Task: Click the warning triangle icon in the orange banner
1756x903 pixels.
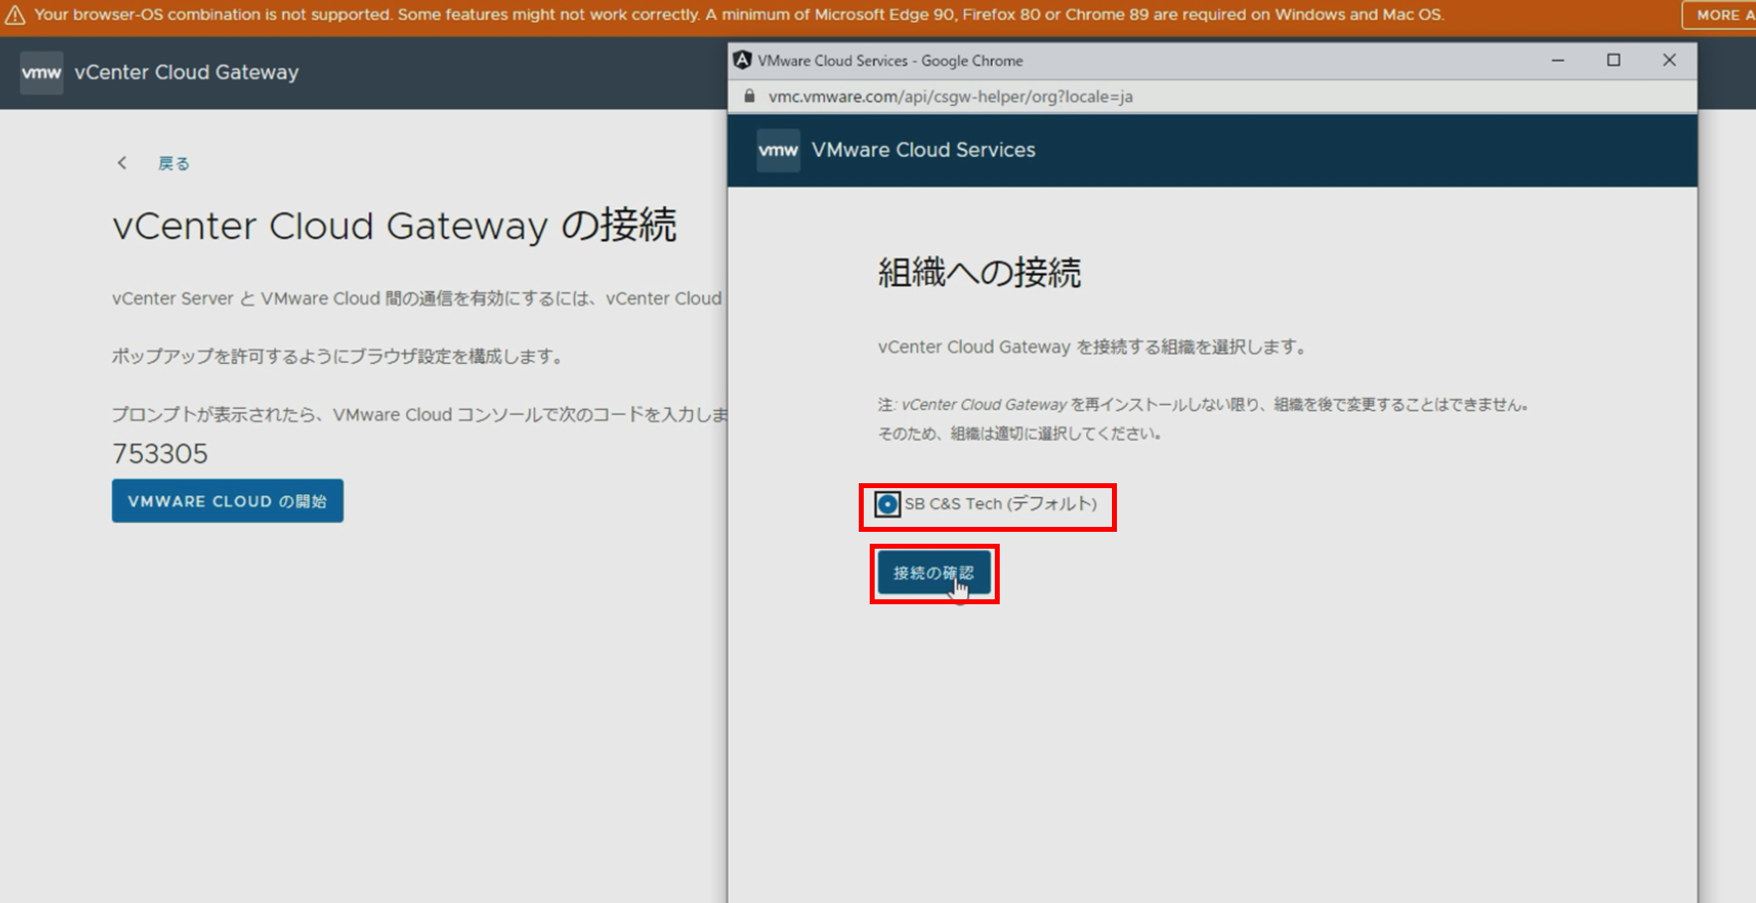Action: point(15,15)
